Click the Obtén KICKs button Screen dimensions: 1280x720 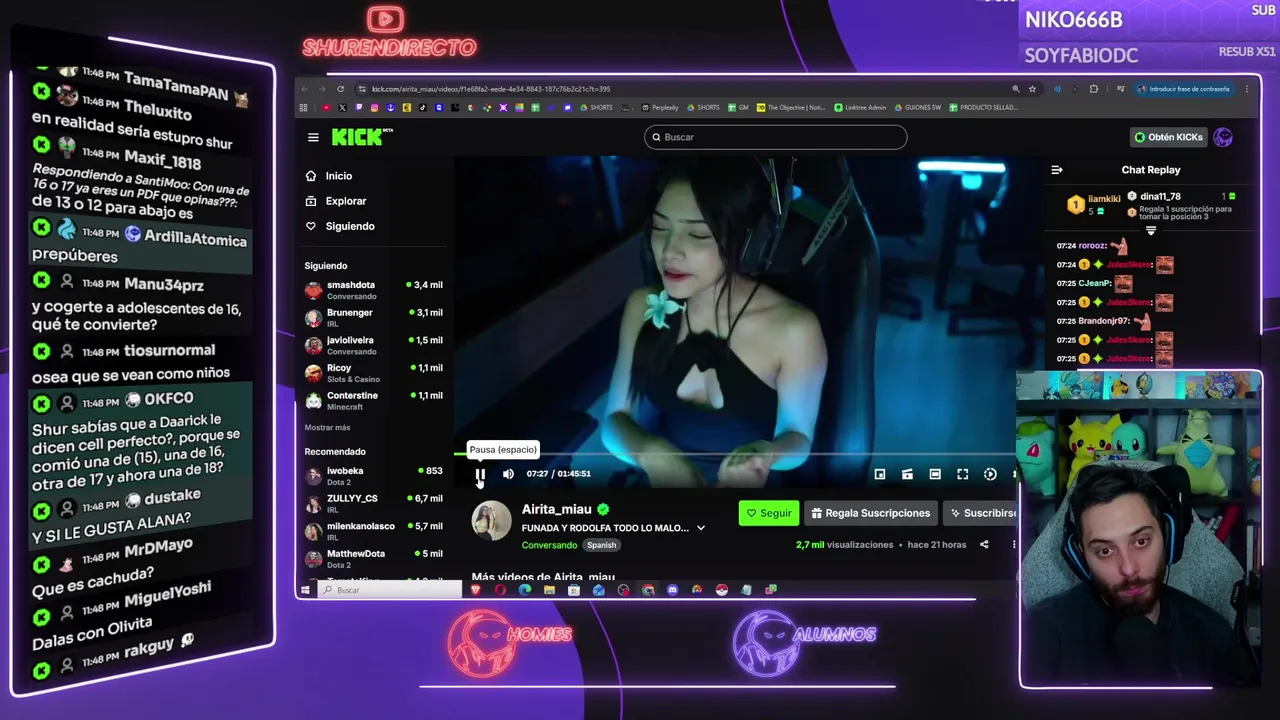[1168, 137]
